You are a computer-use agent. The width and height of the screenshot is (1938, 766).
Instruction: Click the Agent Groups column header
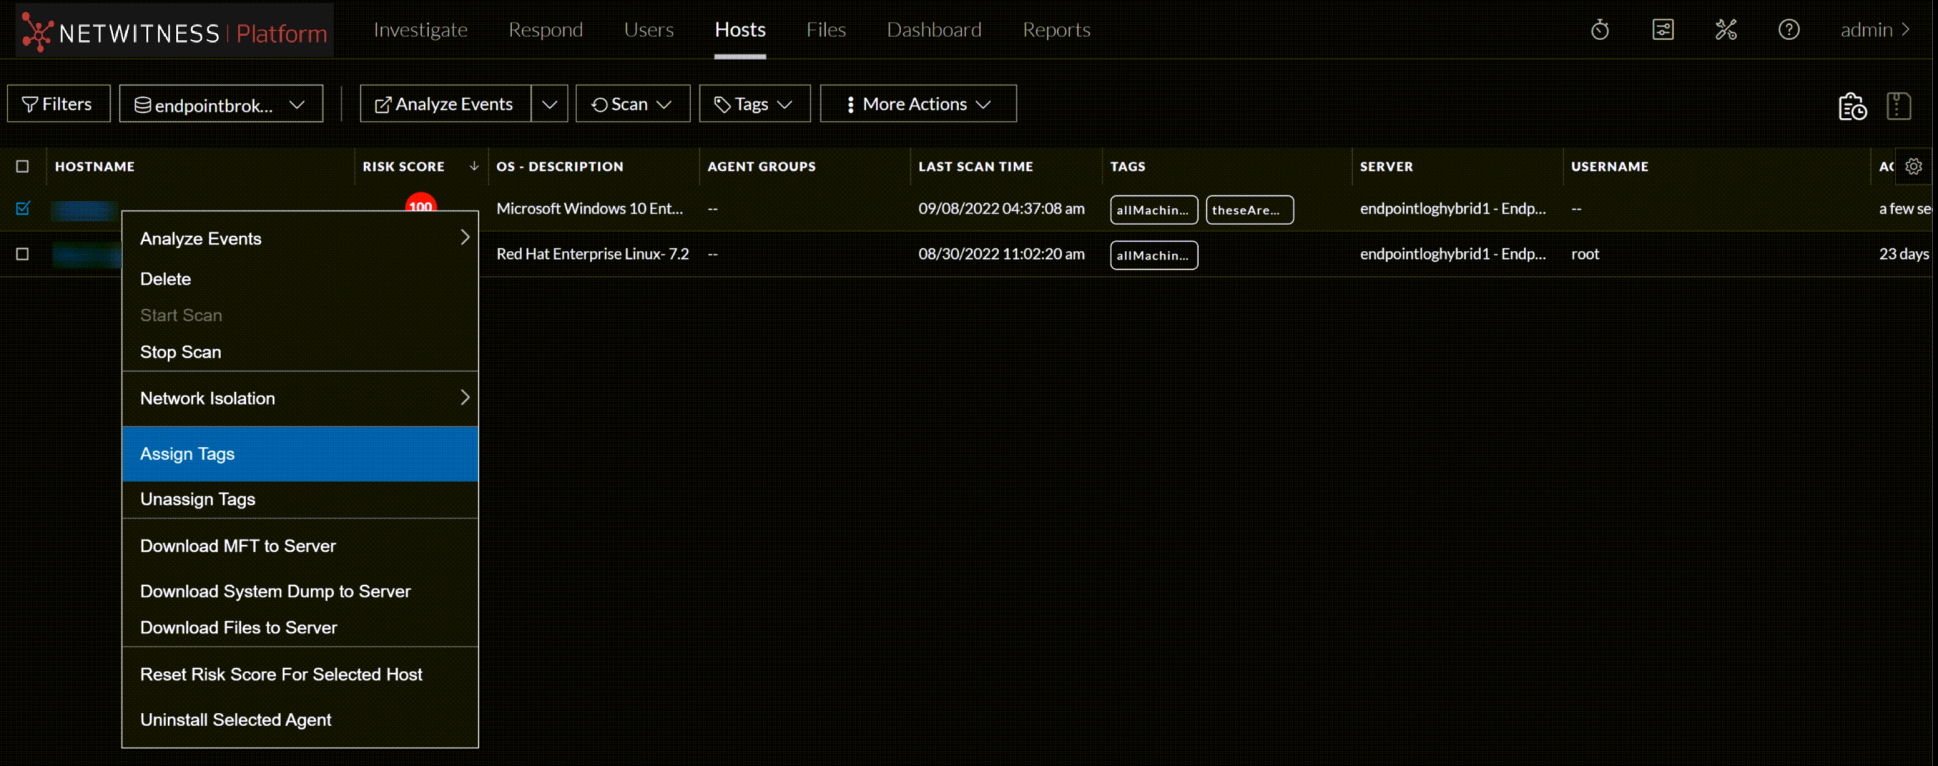click(x=762, y=167)
